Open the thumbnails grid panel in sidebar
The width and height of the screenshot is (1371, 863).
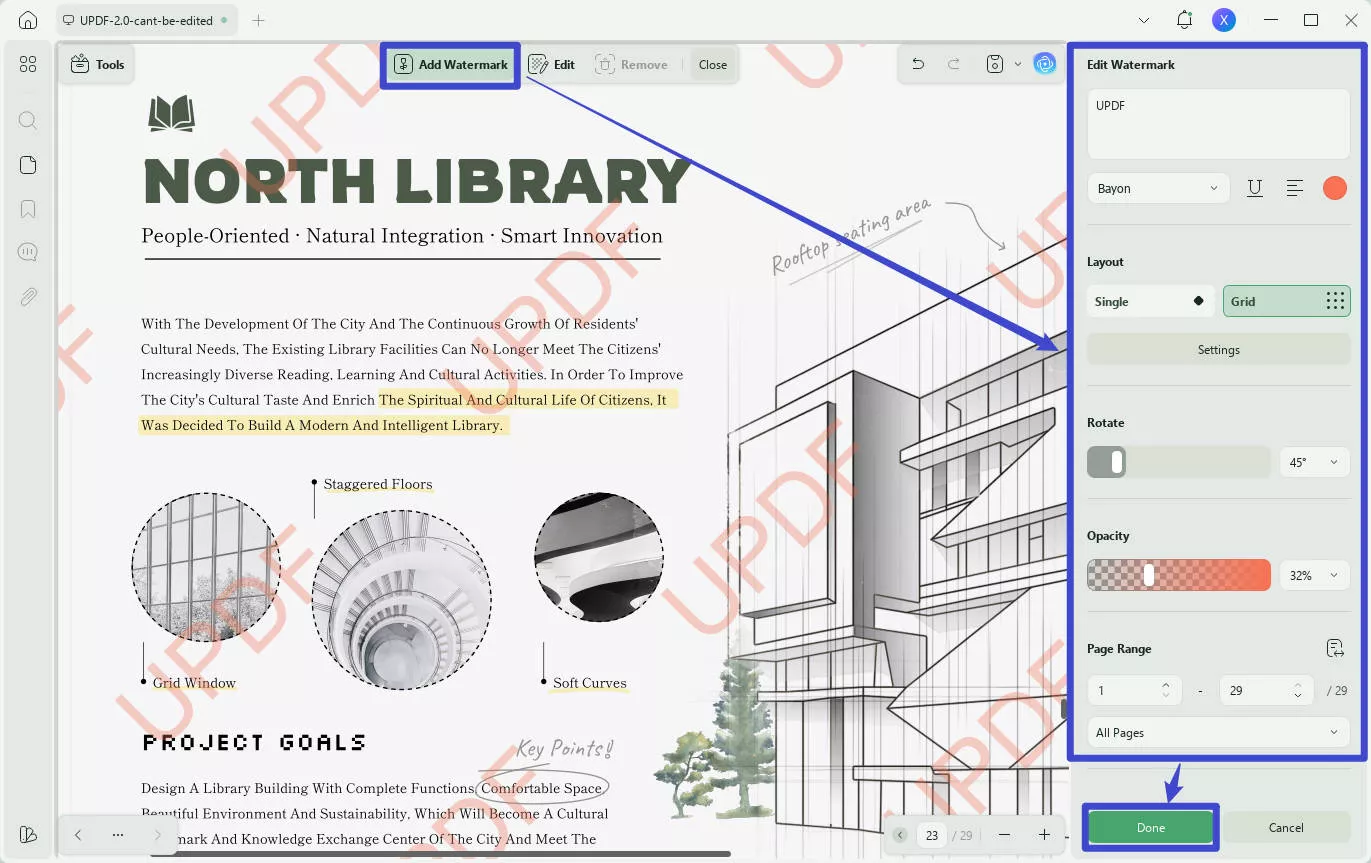pos(28,64)
